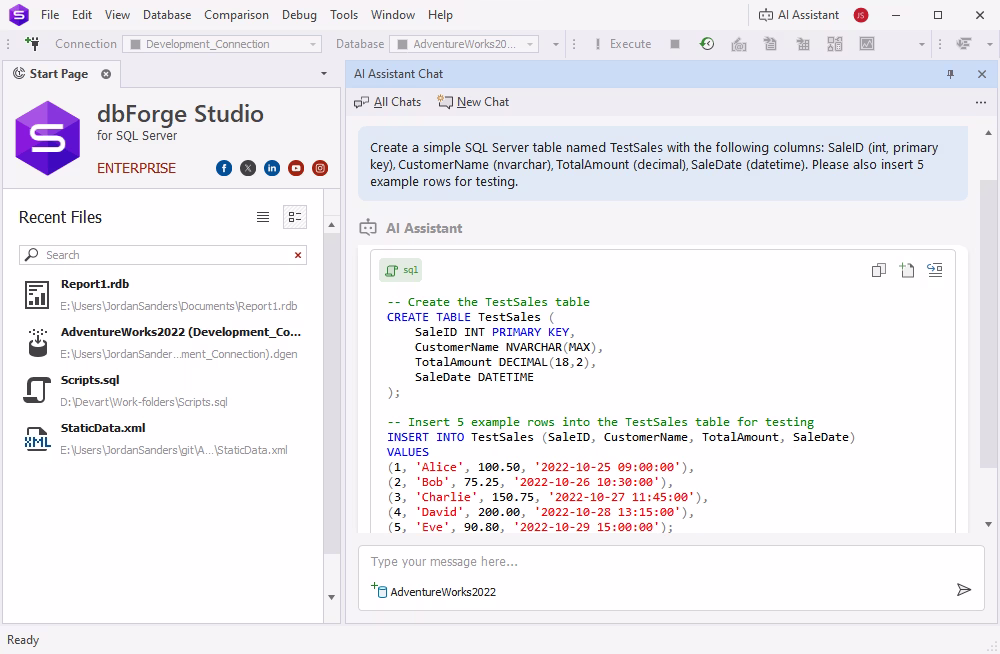The image size is (1000, 654).
Task: Click the AI Assistant button in title bar
Action: point(798,15)
